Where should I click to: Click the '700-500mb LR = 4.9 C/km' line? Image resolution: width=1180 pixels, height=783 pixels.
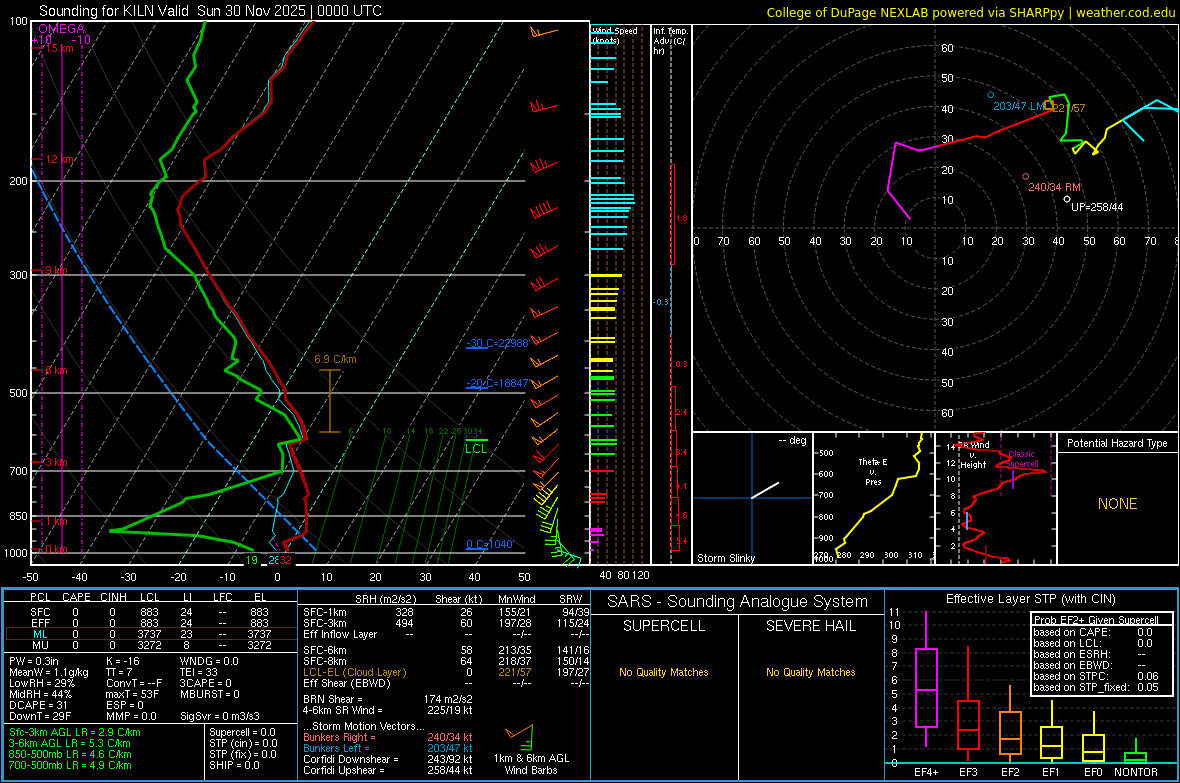coord(70,766)
